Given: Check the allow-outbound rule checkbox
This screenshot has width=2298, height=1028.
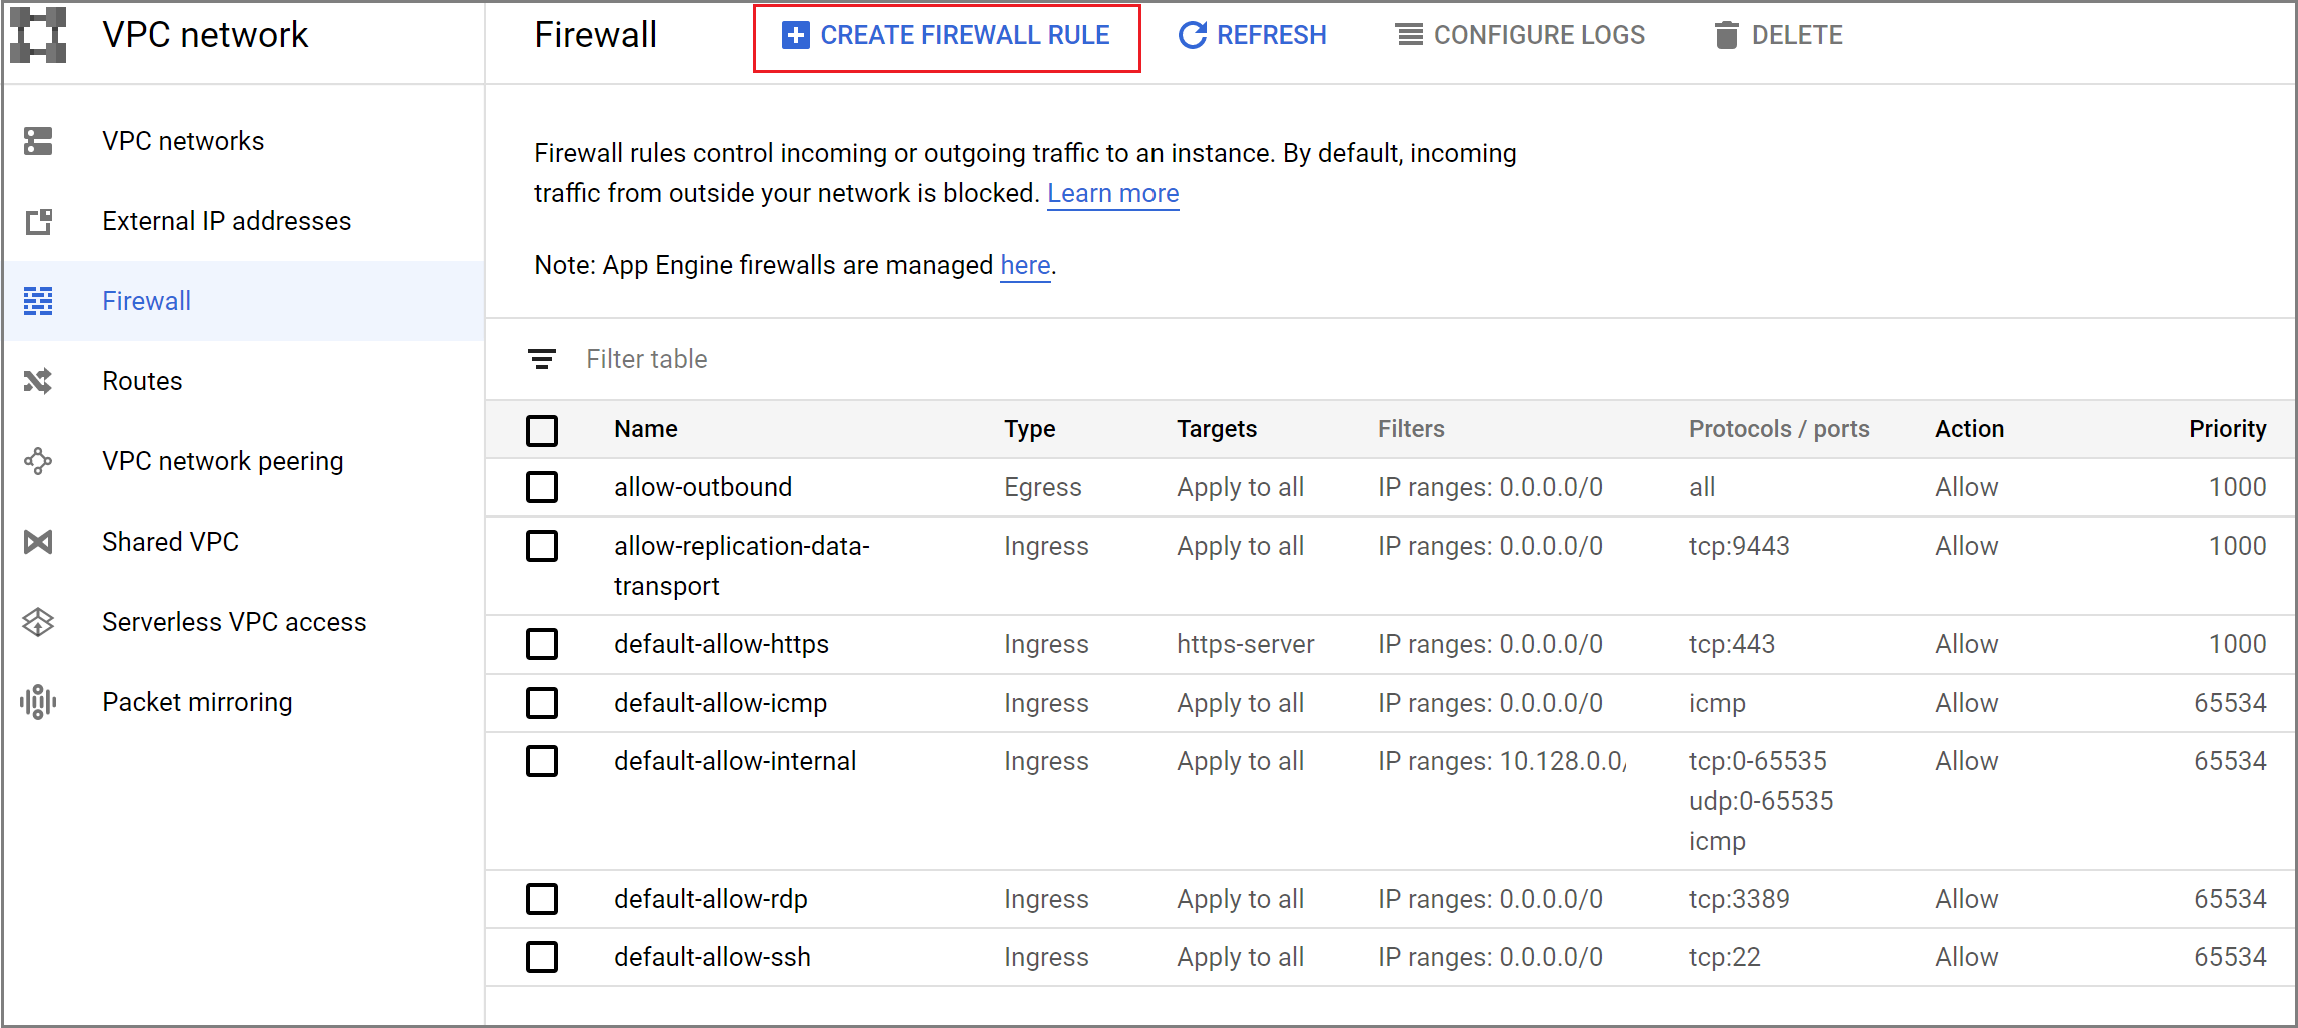Looking at the screenshot, I should 542,487.
